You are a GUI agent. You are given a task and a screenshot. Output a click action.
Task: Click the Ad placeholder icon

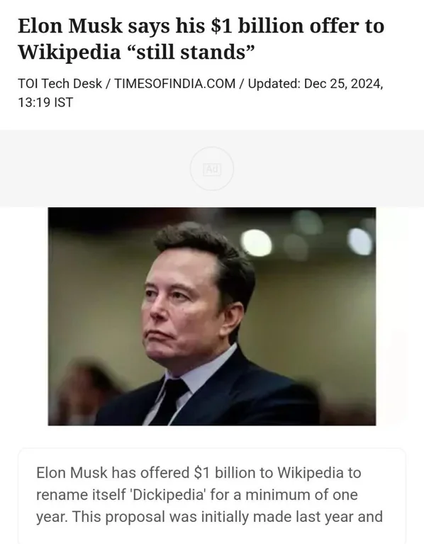click(212, 169)
